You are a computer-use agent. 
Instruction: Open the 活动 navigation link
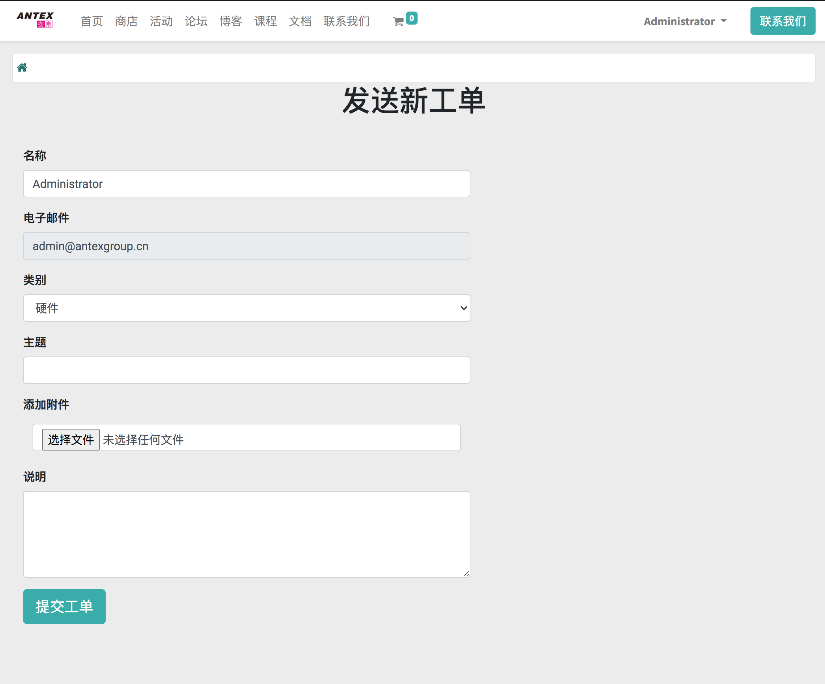(x=161, y=21)
